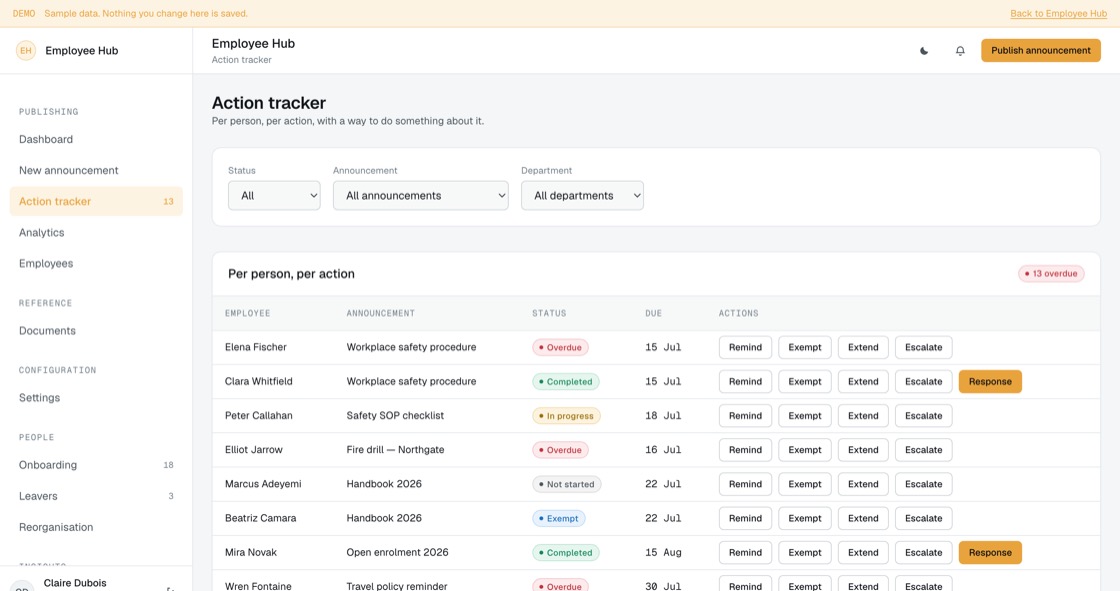Click employee name Marcus Adeyemi
Screen dimensions: 1120x591
263,484
